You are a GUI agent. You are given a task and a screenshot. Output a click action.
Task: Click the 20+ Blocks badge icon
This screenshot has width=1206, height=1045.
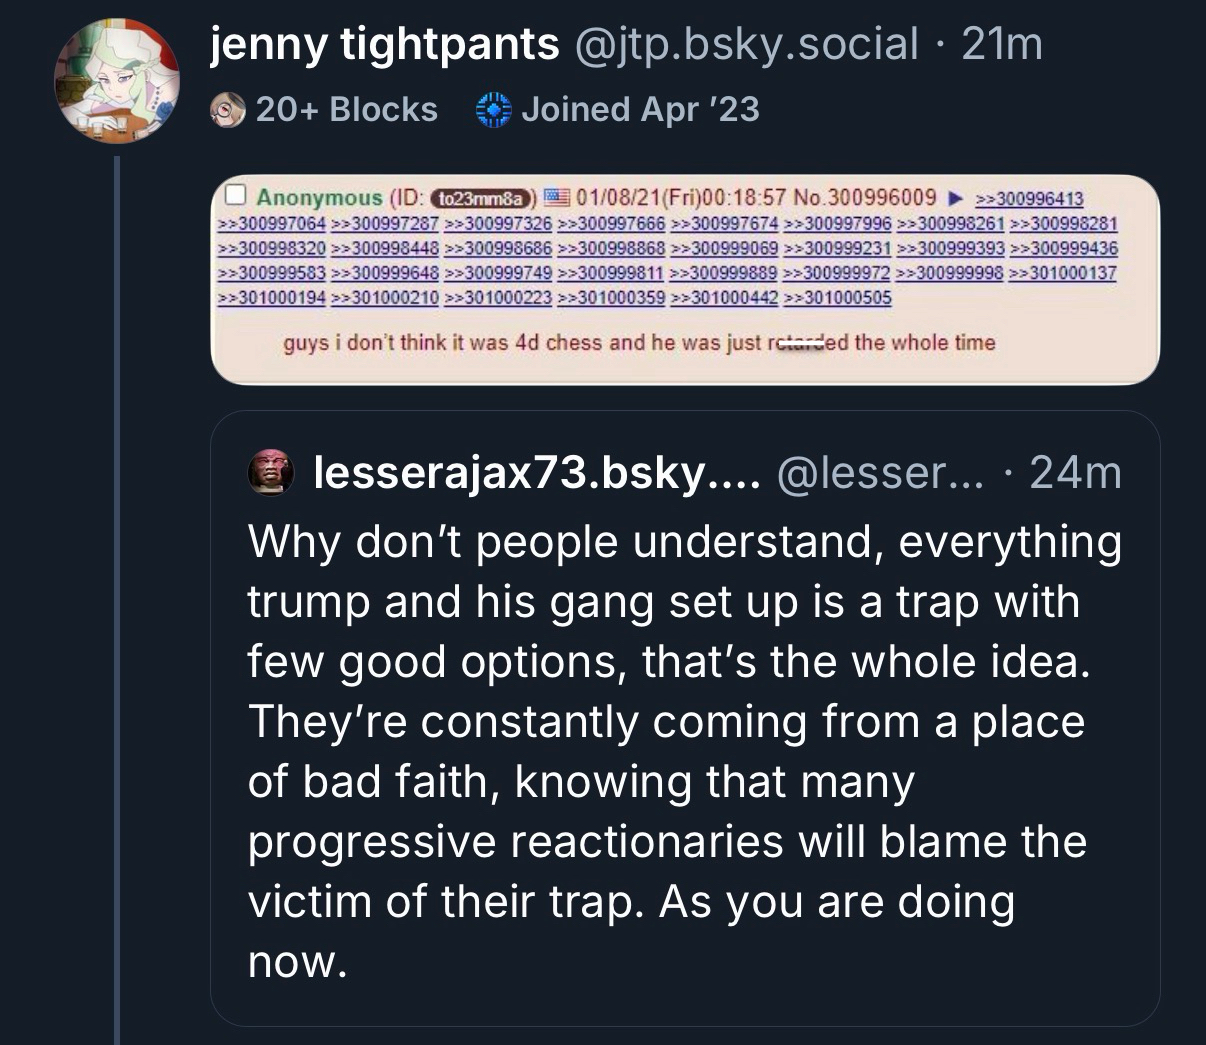click(x=228, y=109)
